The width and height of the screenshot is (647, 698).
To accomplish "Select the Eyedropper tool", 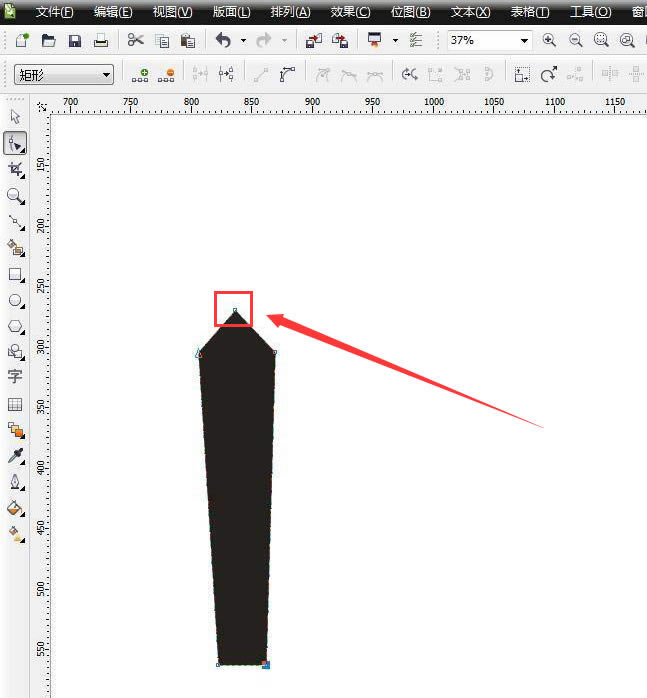I will pos(16,456).
